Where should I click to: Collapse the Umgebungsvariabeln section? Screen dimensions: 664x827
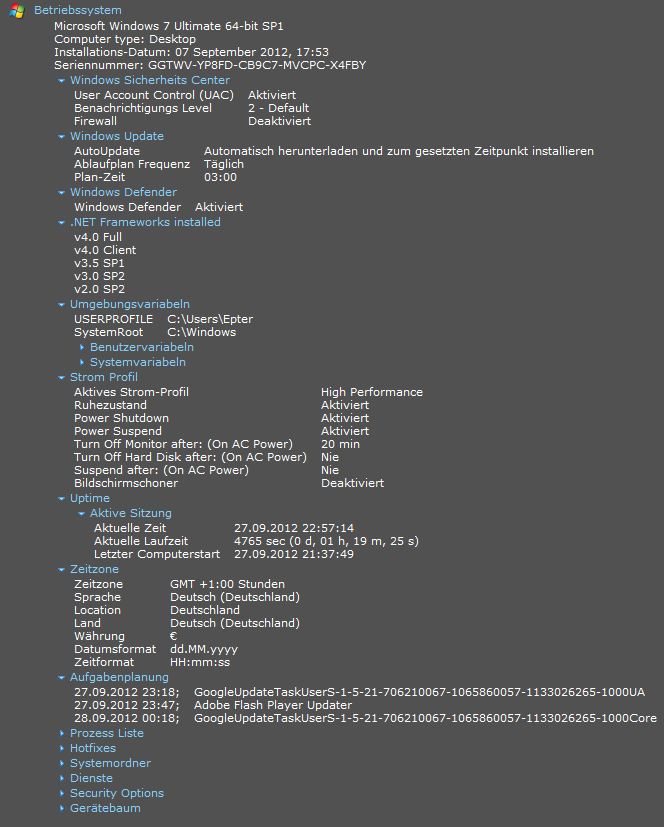point(130,304)
